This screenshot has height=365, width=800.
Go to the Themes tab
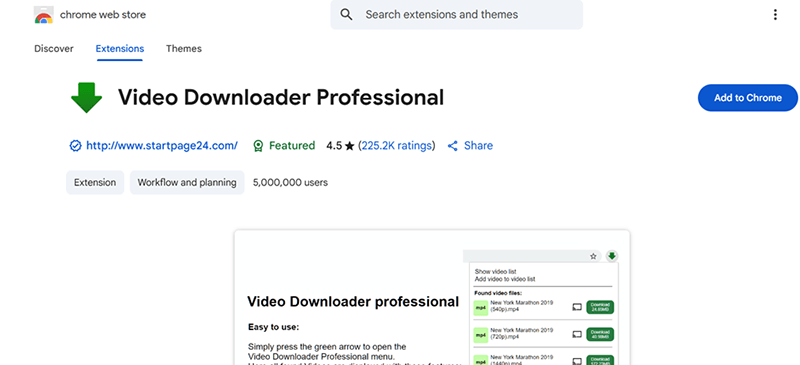tap(184, 48)
